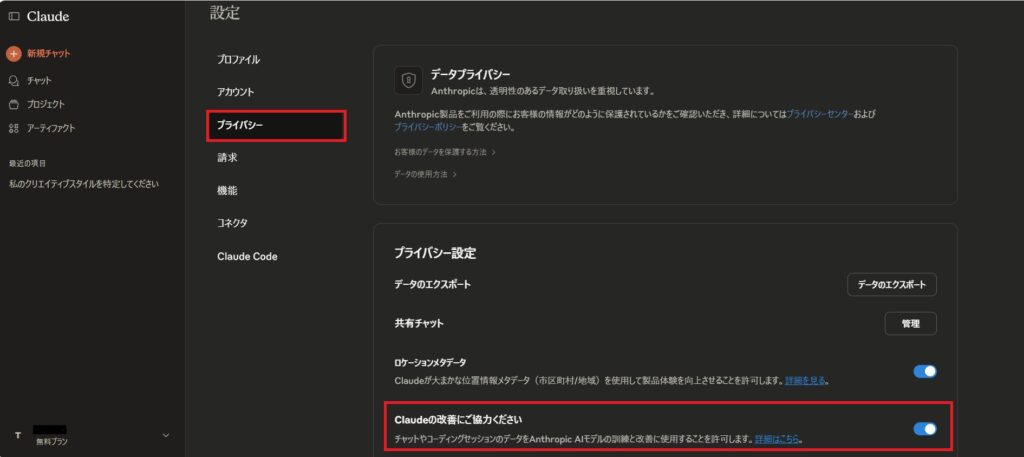Click the プライバシー設定 heading
The height and width of the screenshot is (457, 1024).
coord(435,253)
